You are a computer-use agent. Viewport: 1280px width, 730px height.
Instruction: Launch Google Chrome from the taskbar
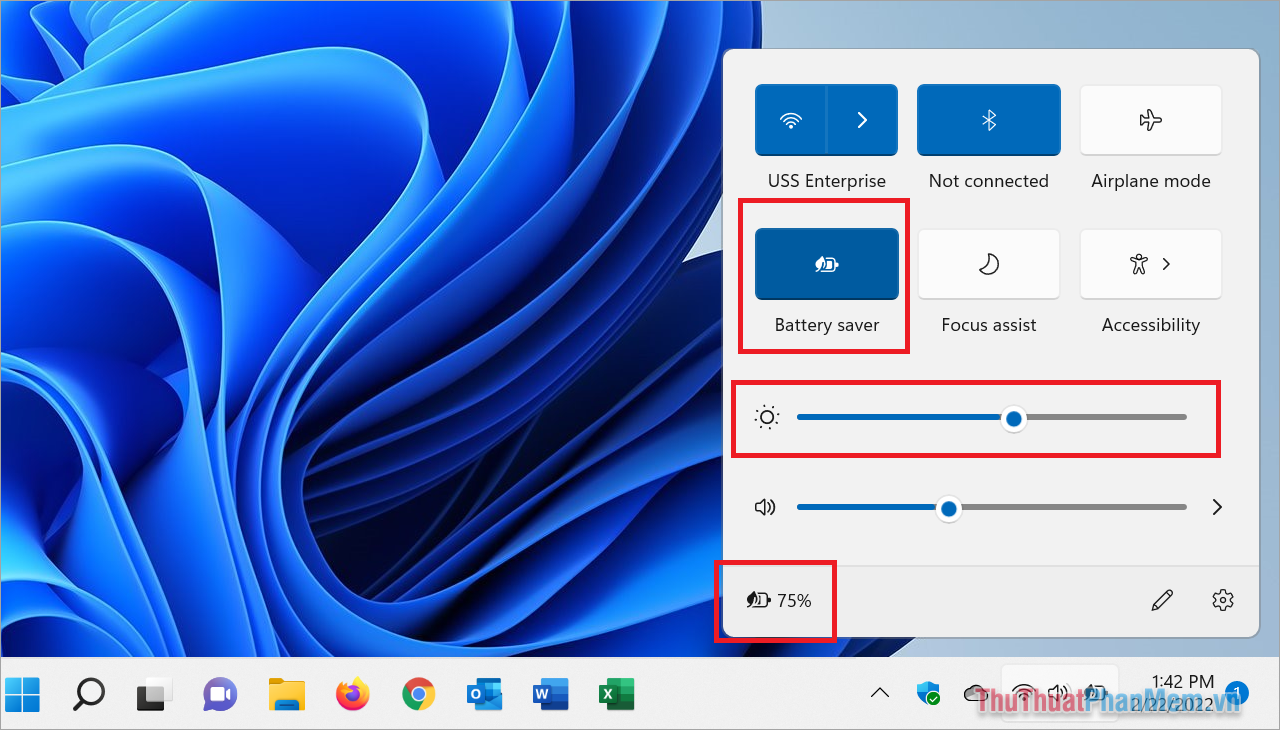click(418, 693)
